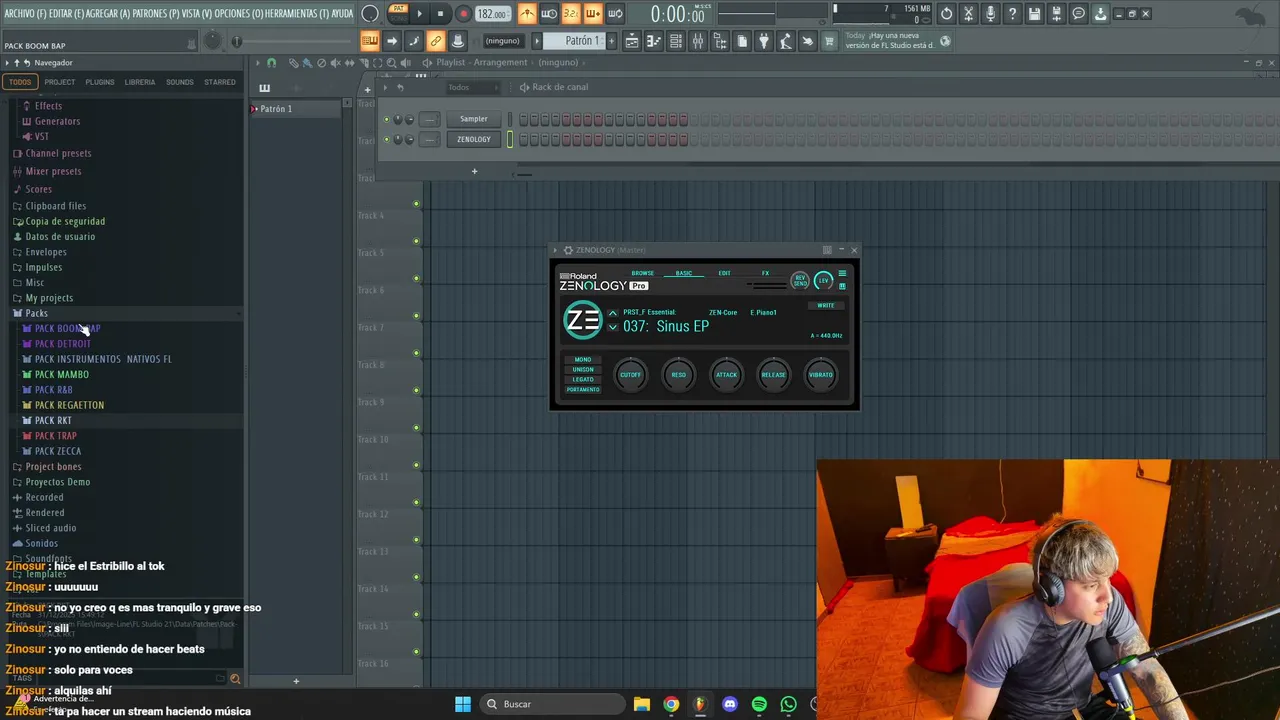
Task: Stop playback with the stop button
Action: point(440,14)
